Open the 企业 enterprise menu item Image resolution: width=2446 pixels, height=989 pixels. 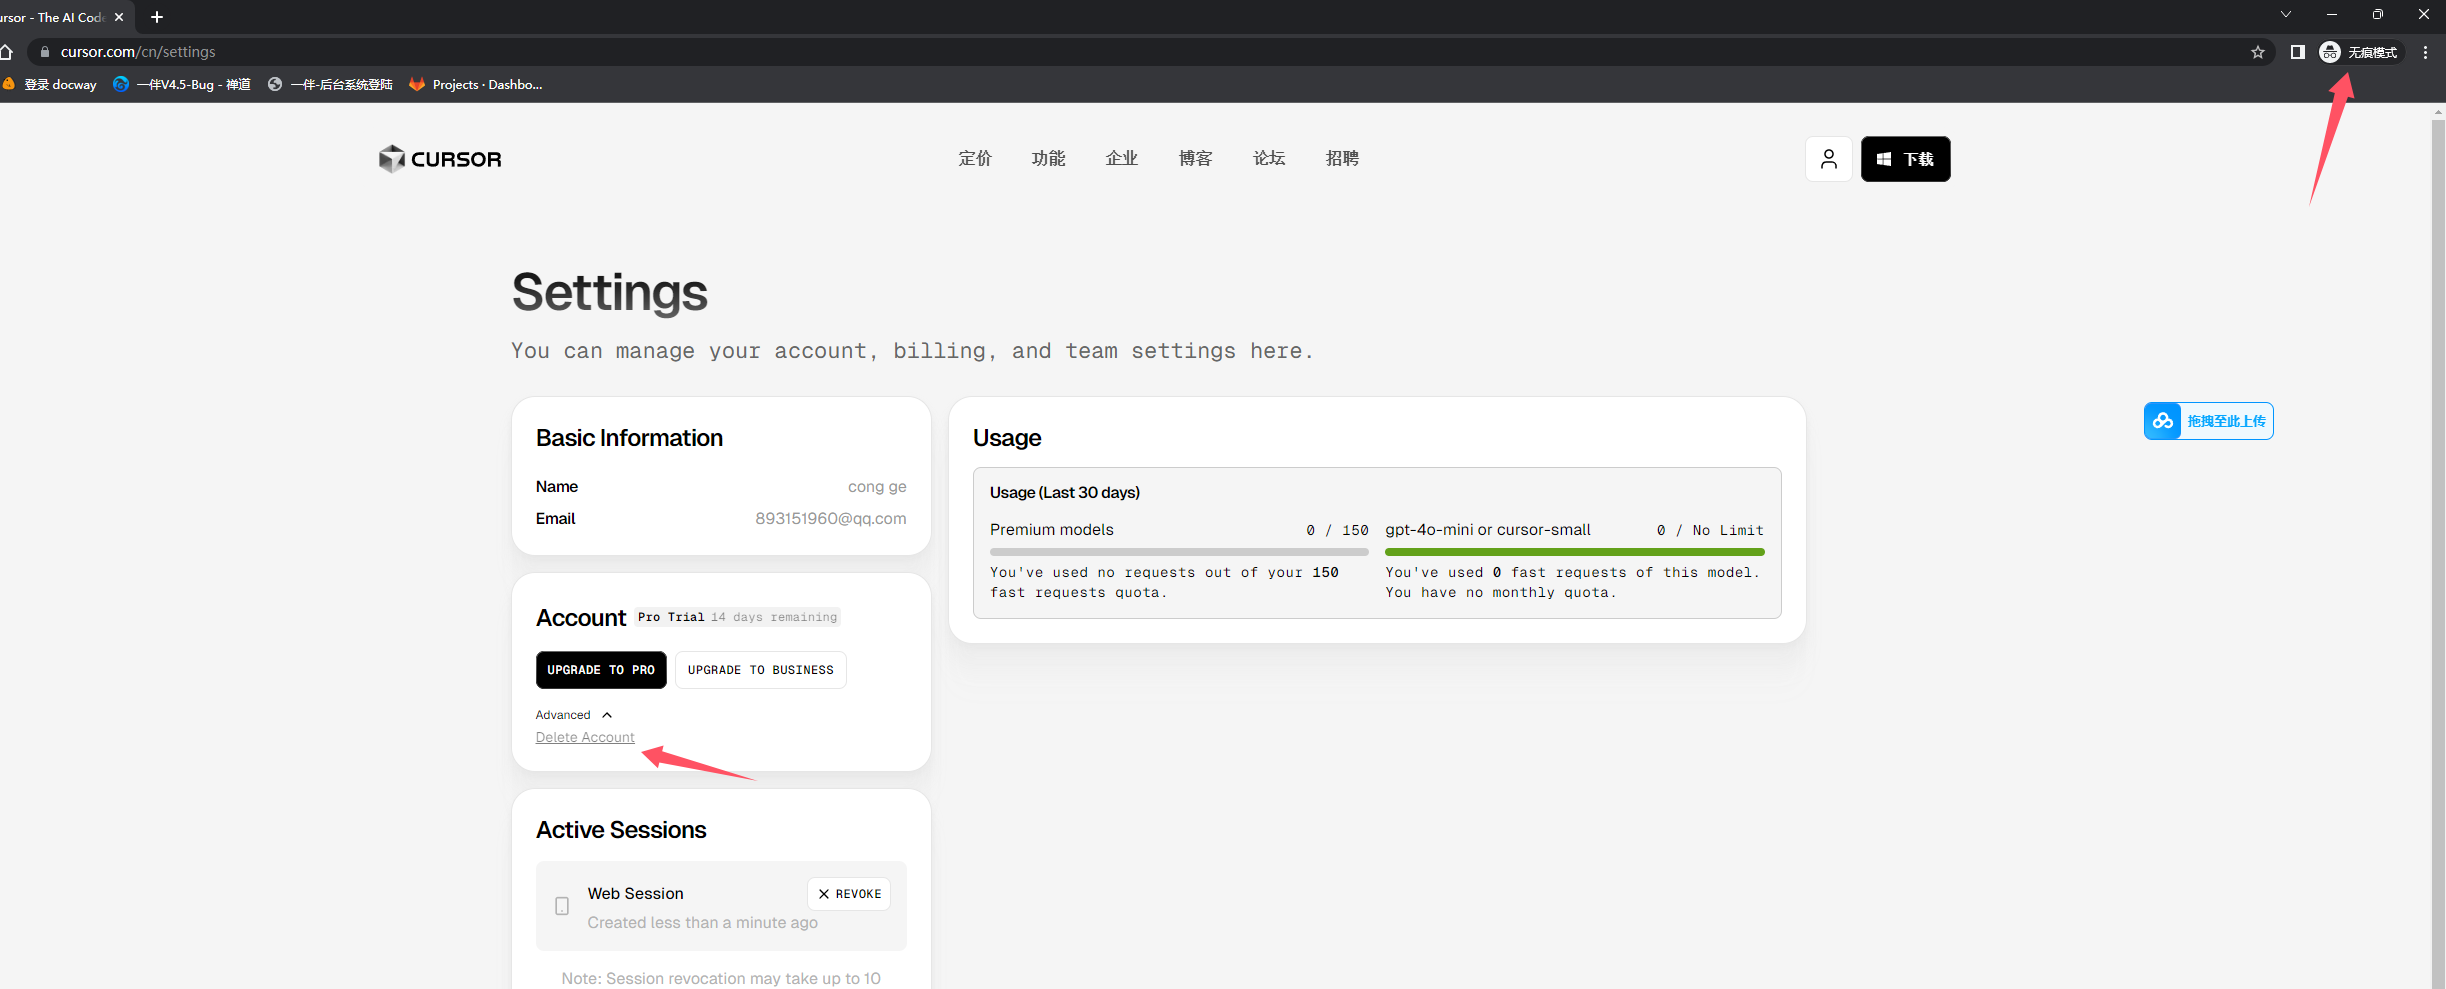coord(1122,158)
